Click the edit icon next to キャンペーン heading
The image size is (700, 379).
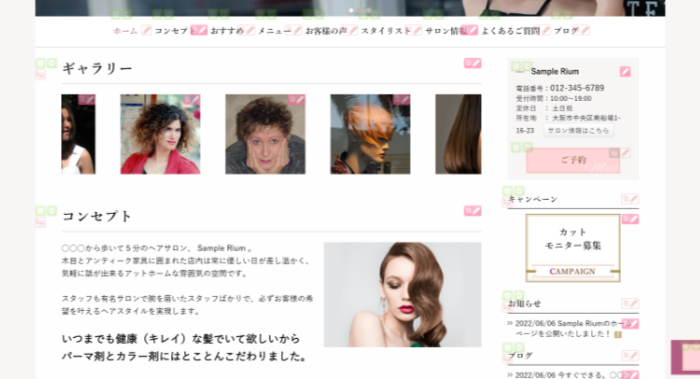point(630,199)
